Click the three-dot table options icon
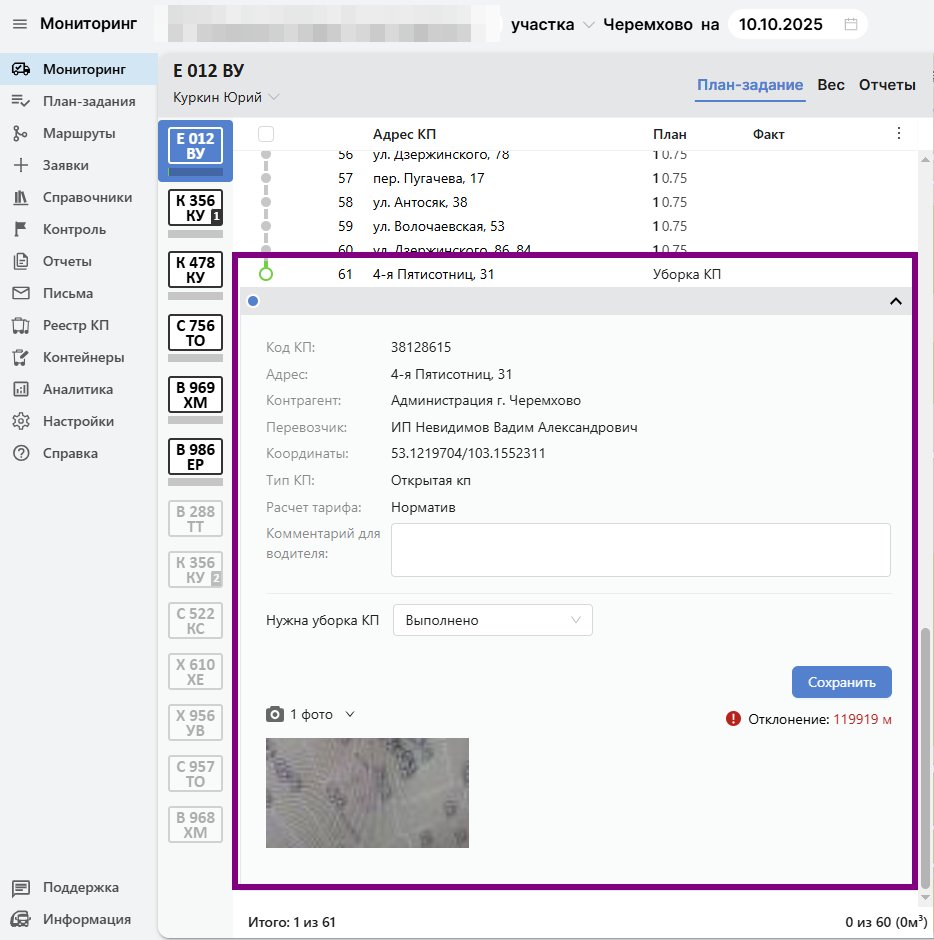934x940 pixels. pyautogui.click(x=898, y=134)
